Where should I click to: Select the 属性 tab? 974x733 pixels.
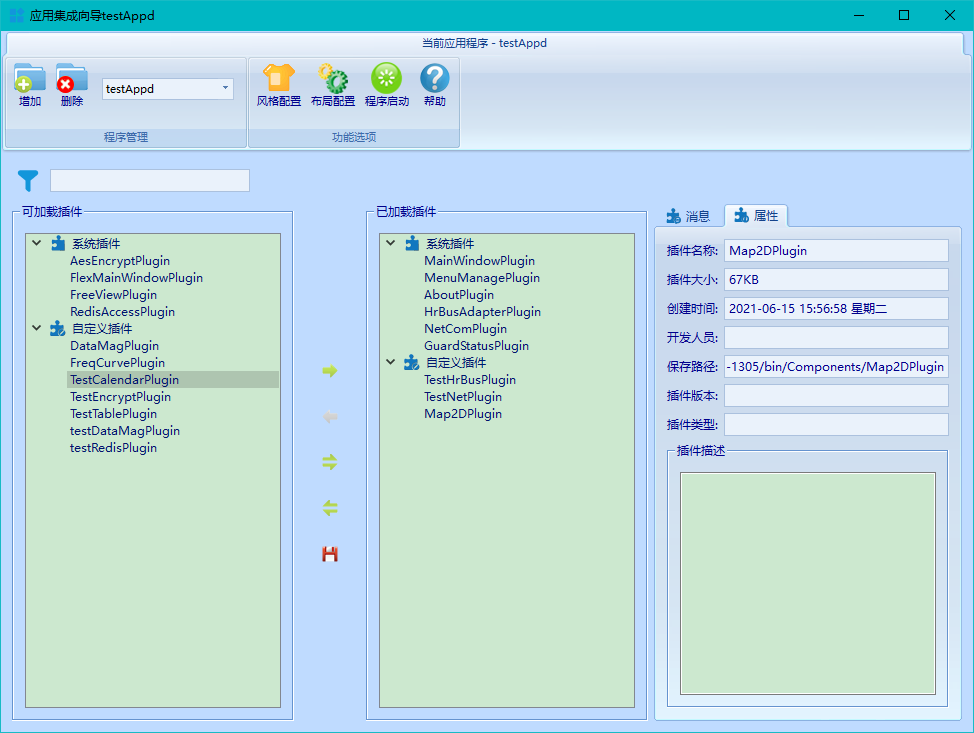coord(756,216)
